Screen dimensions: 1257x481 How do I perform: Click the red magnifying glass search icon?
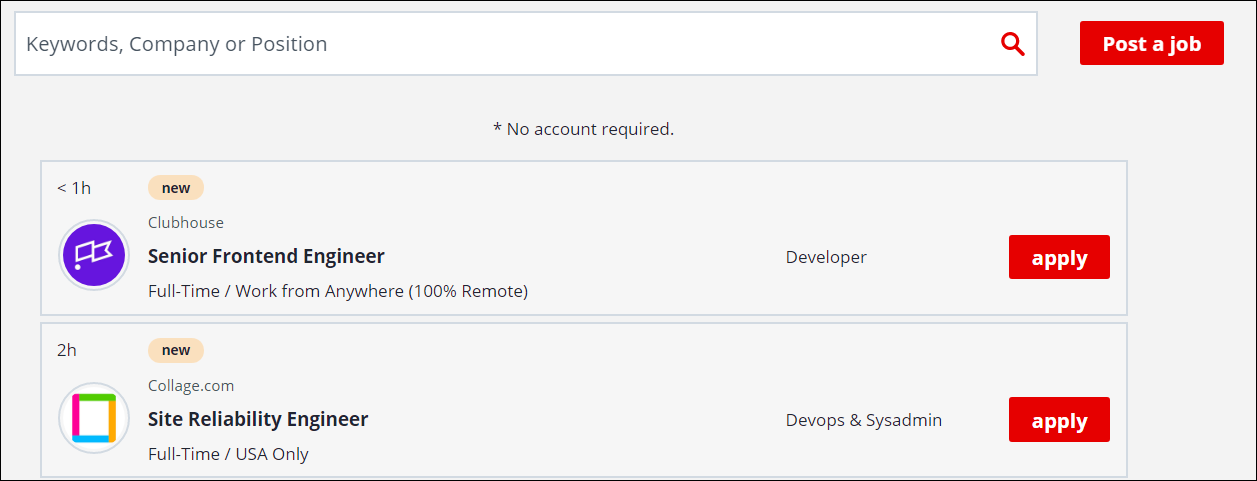pos(1013,44)
